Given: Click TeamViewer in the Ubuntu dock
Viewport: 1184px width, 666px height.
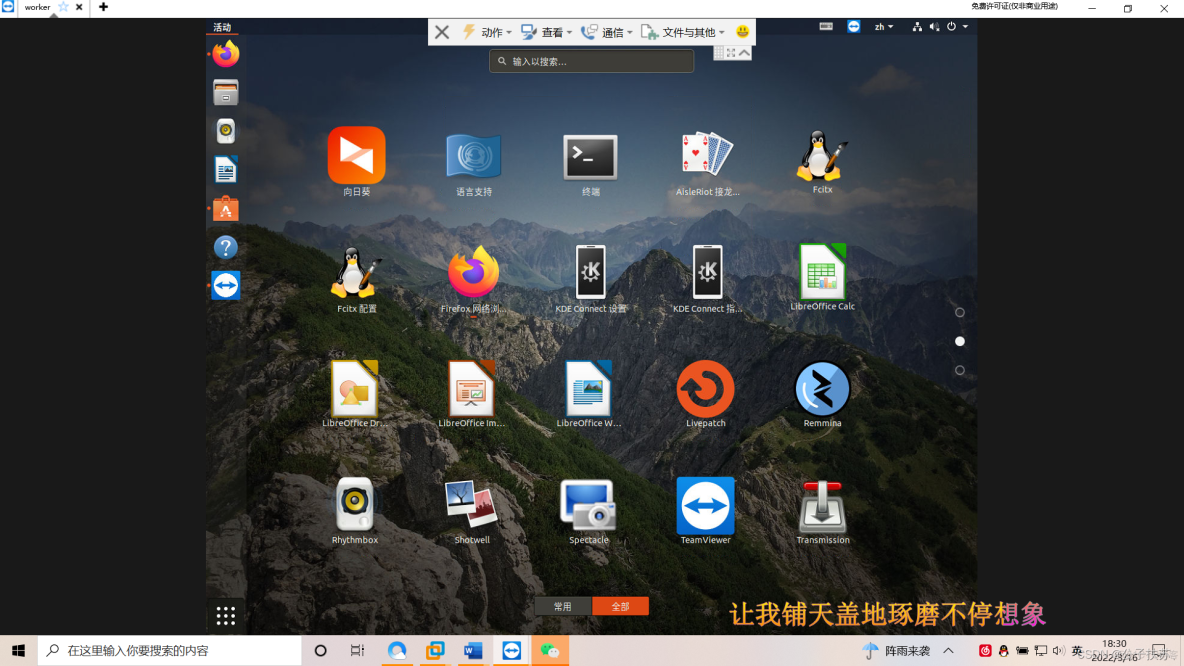Looking at the screenshot, I should coord(225,285).
